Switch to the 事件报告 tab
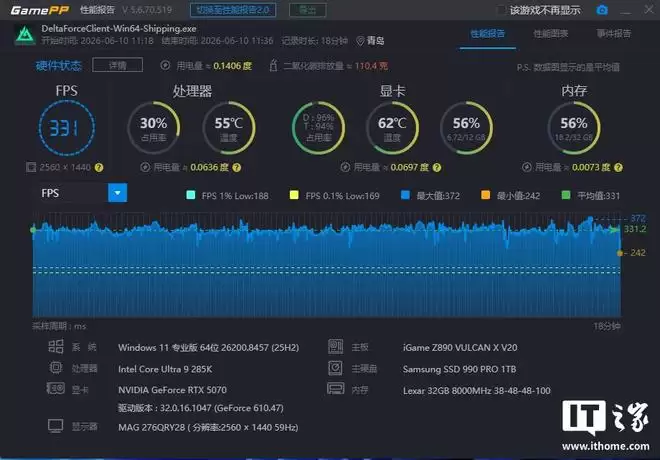 point(614,34)
